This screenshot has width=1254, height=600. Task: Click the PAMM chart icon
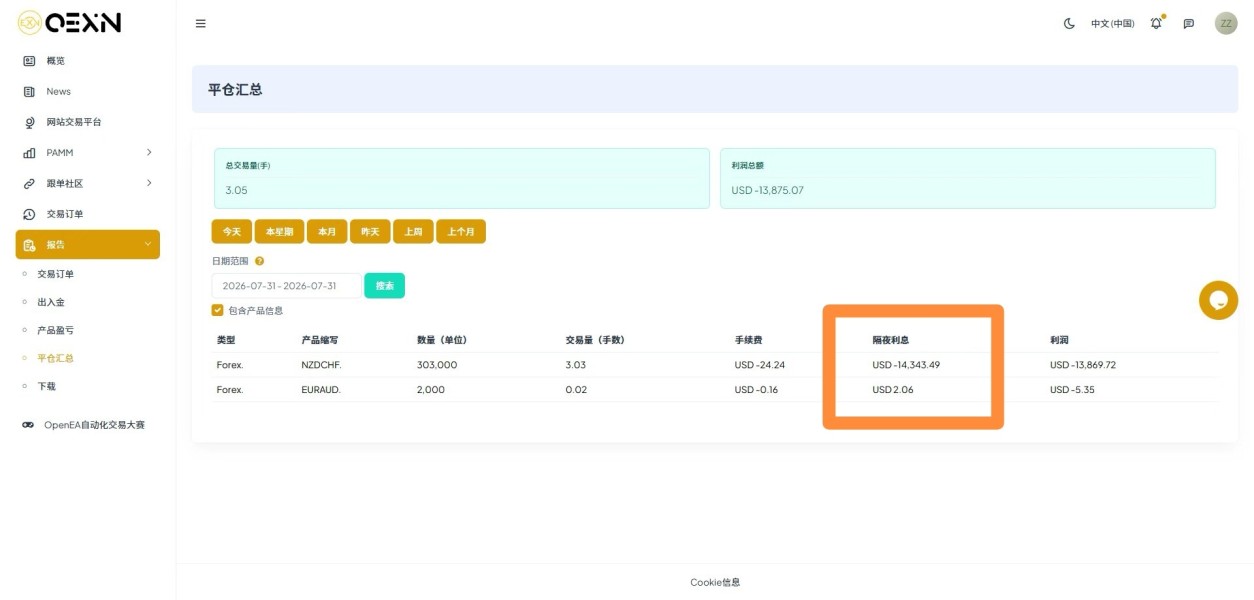pos(29,153)
